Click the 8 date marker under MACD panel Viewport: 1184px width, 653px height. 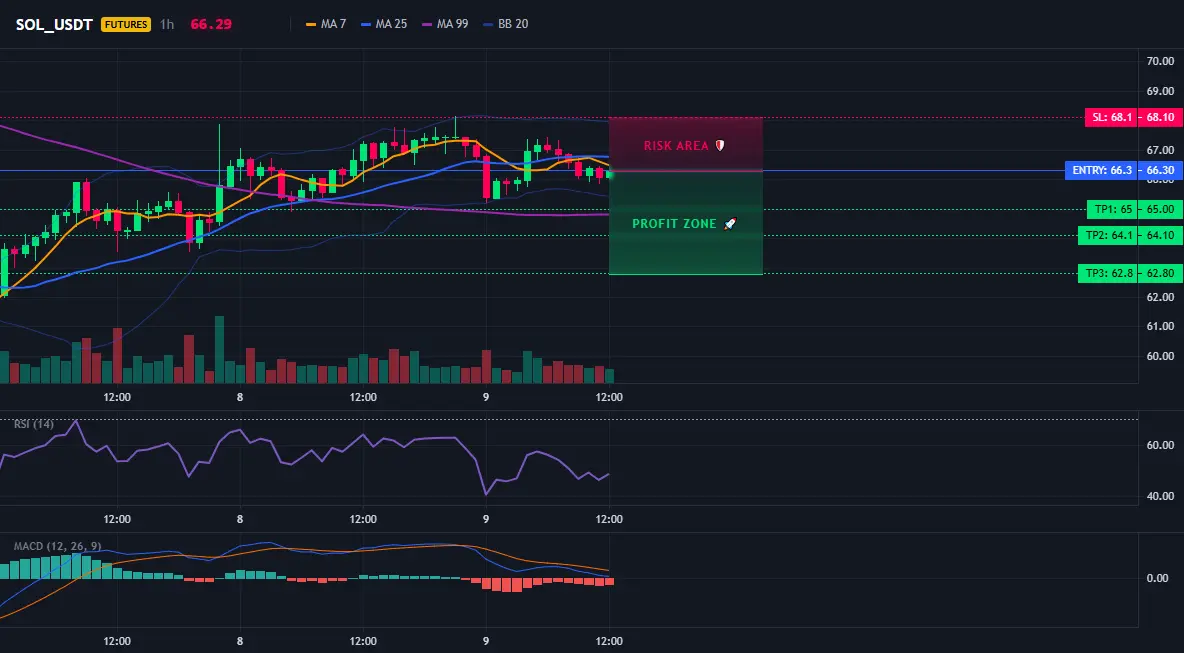pyautogui.click(x=240, y=642)
